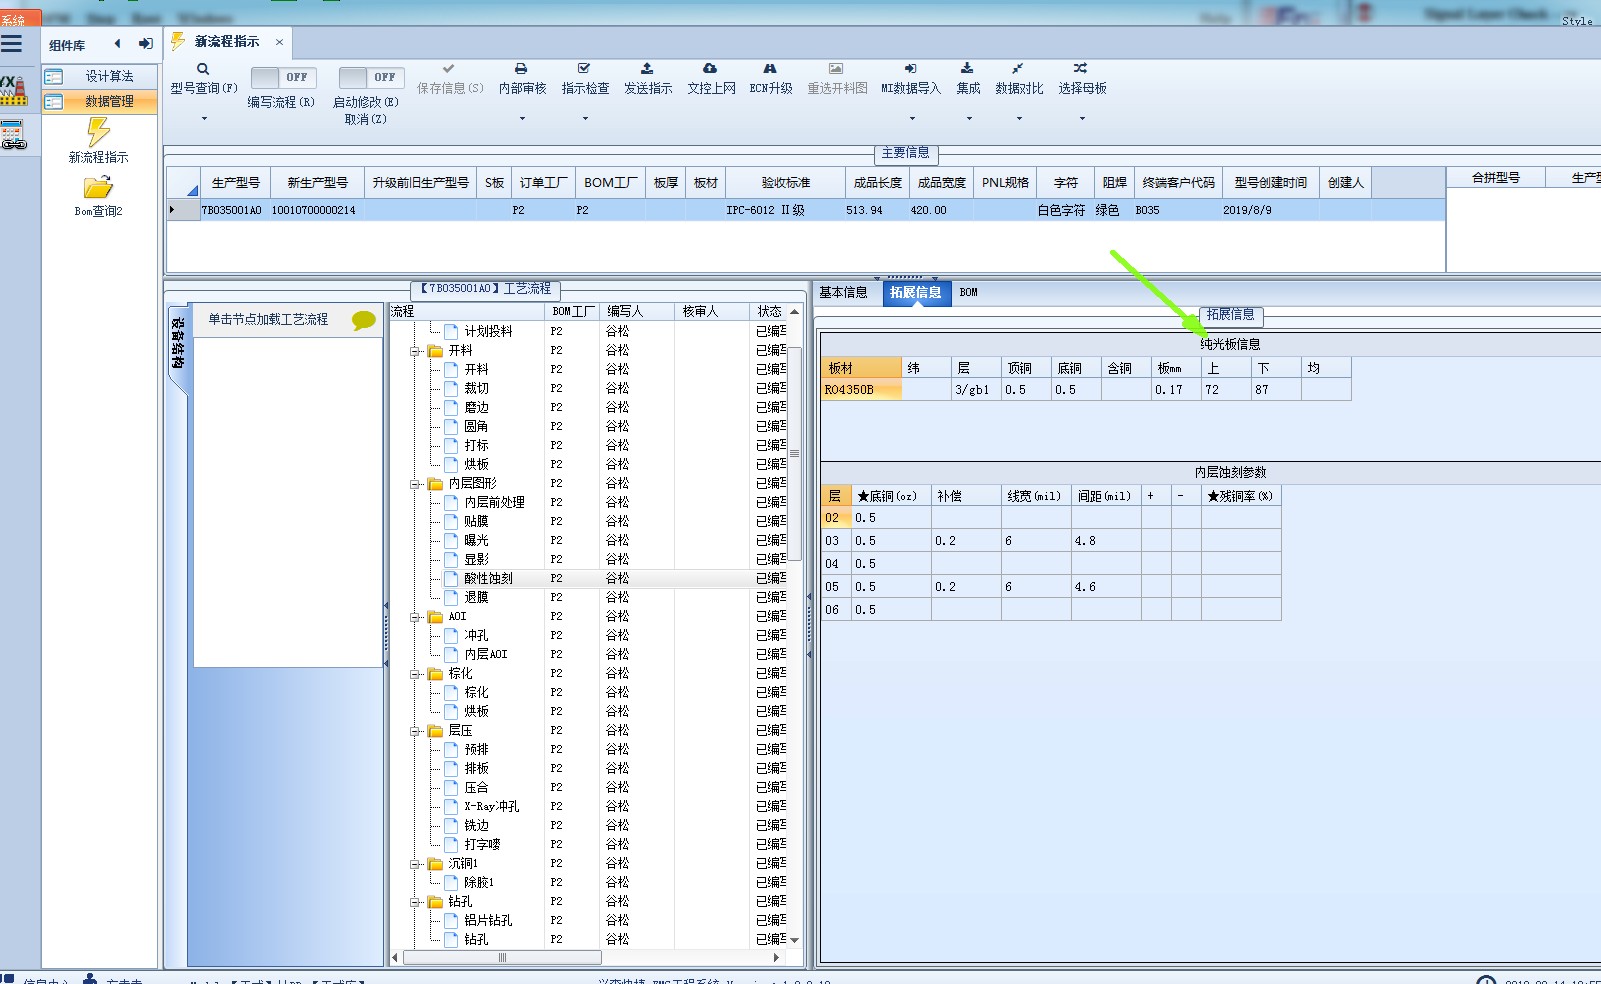The image size is (1601, 984).
Task: Switch to the BOM tab
Action: tap(968, 293)
